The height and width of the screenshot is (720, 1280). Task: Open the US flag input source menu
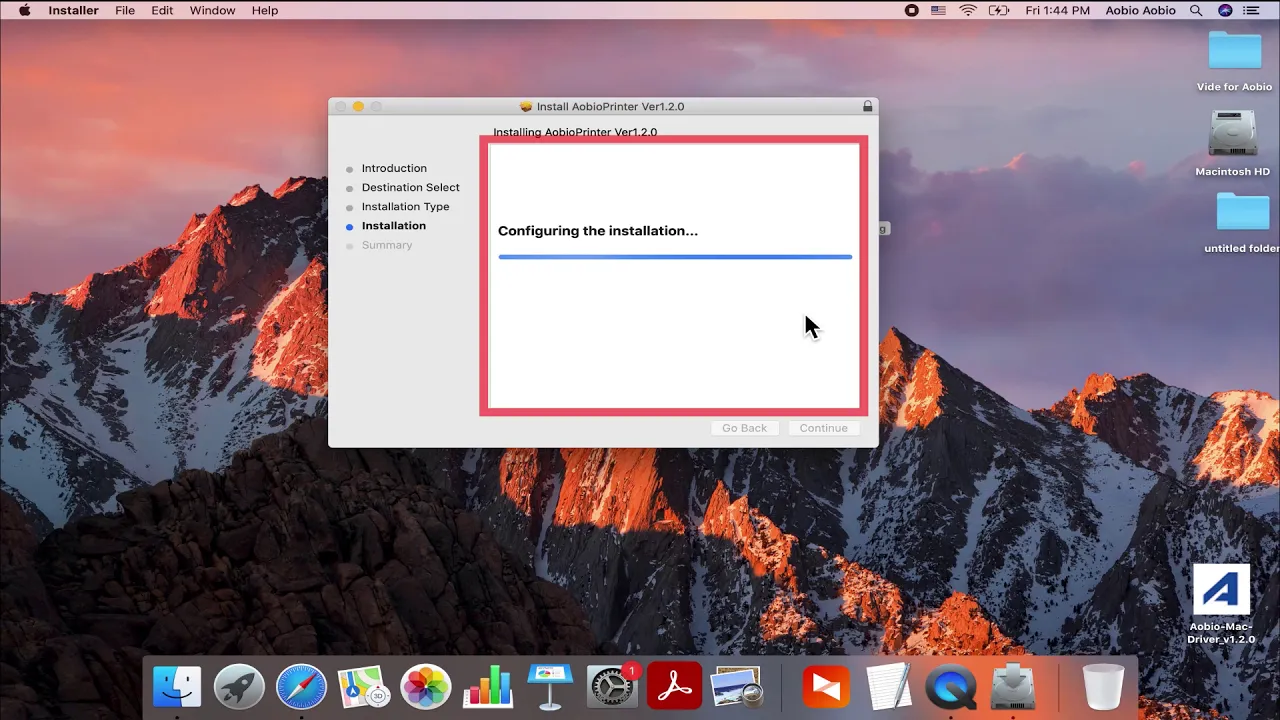[939, 10]
